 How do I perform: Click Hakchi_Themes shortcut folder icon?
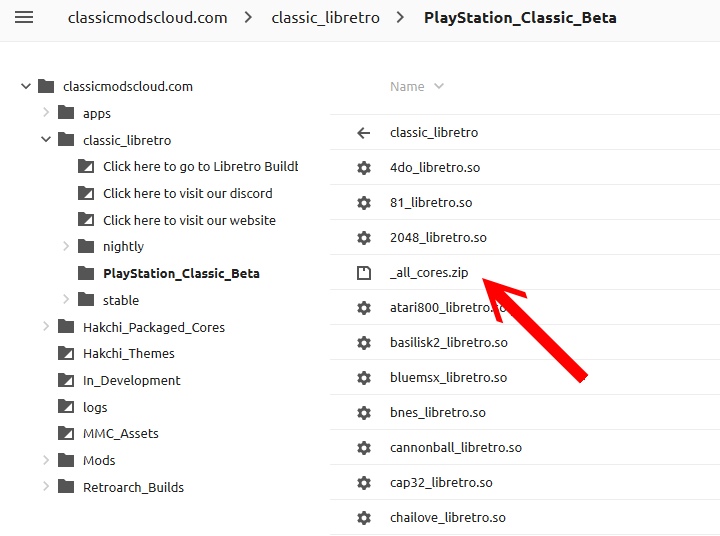point(66,353)
